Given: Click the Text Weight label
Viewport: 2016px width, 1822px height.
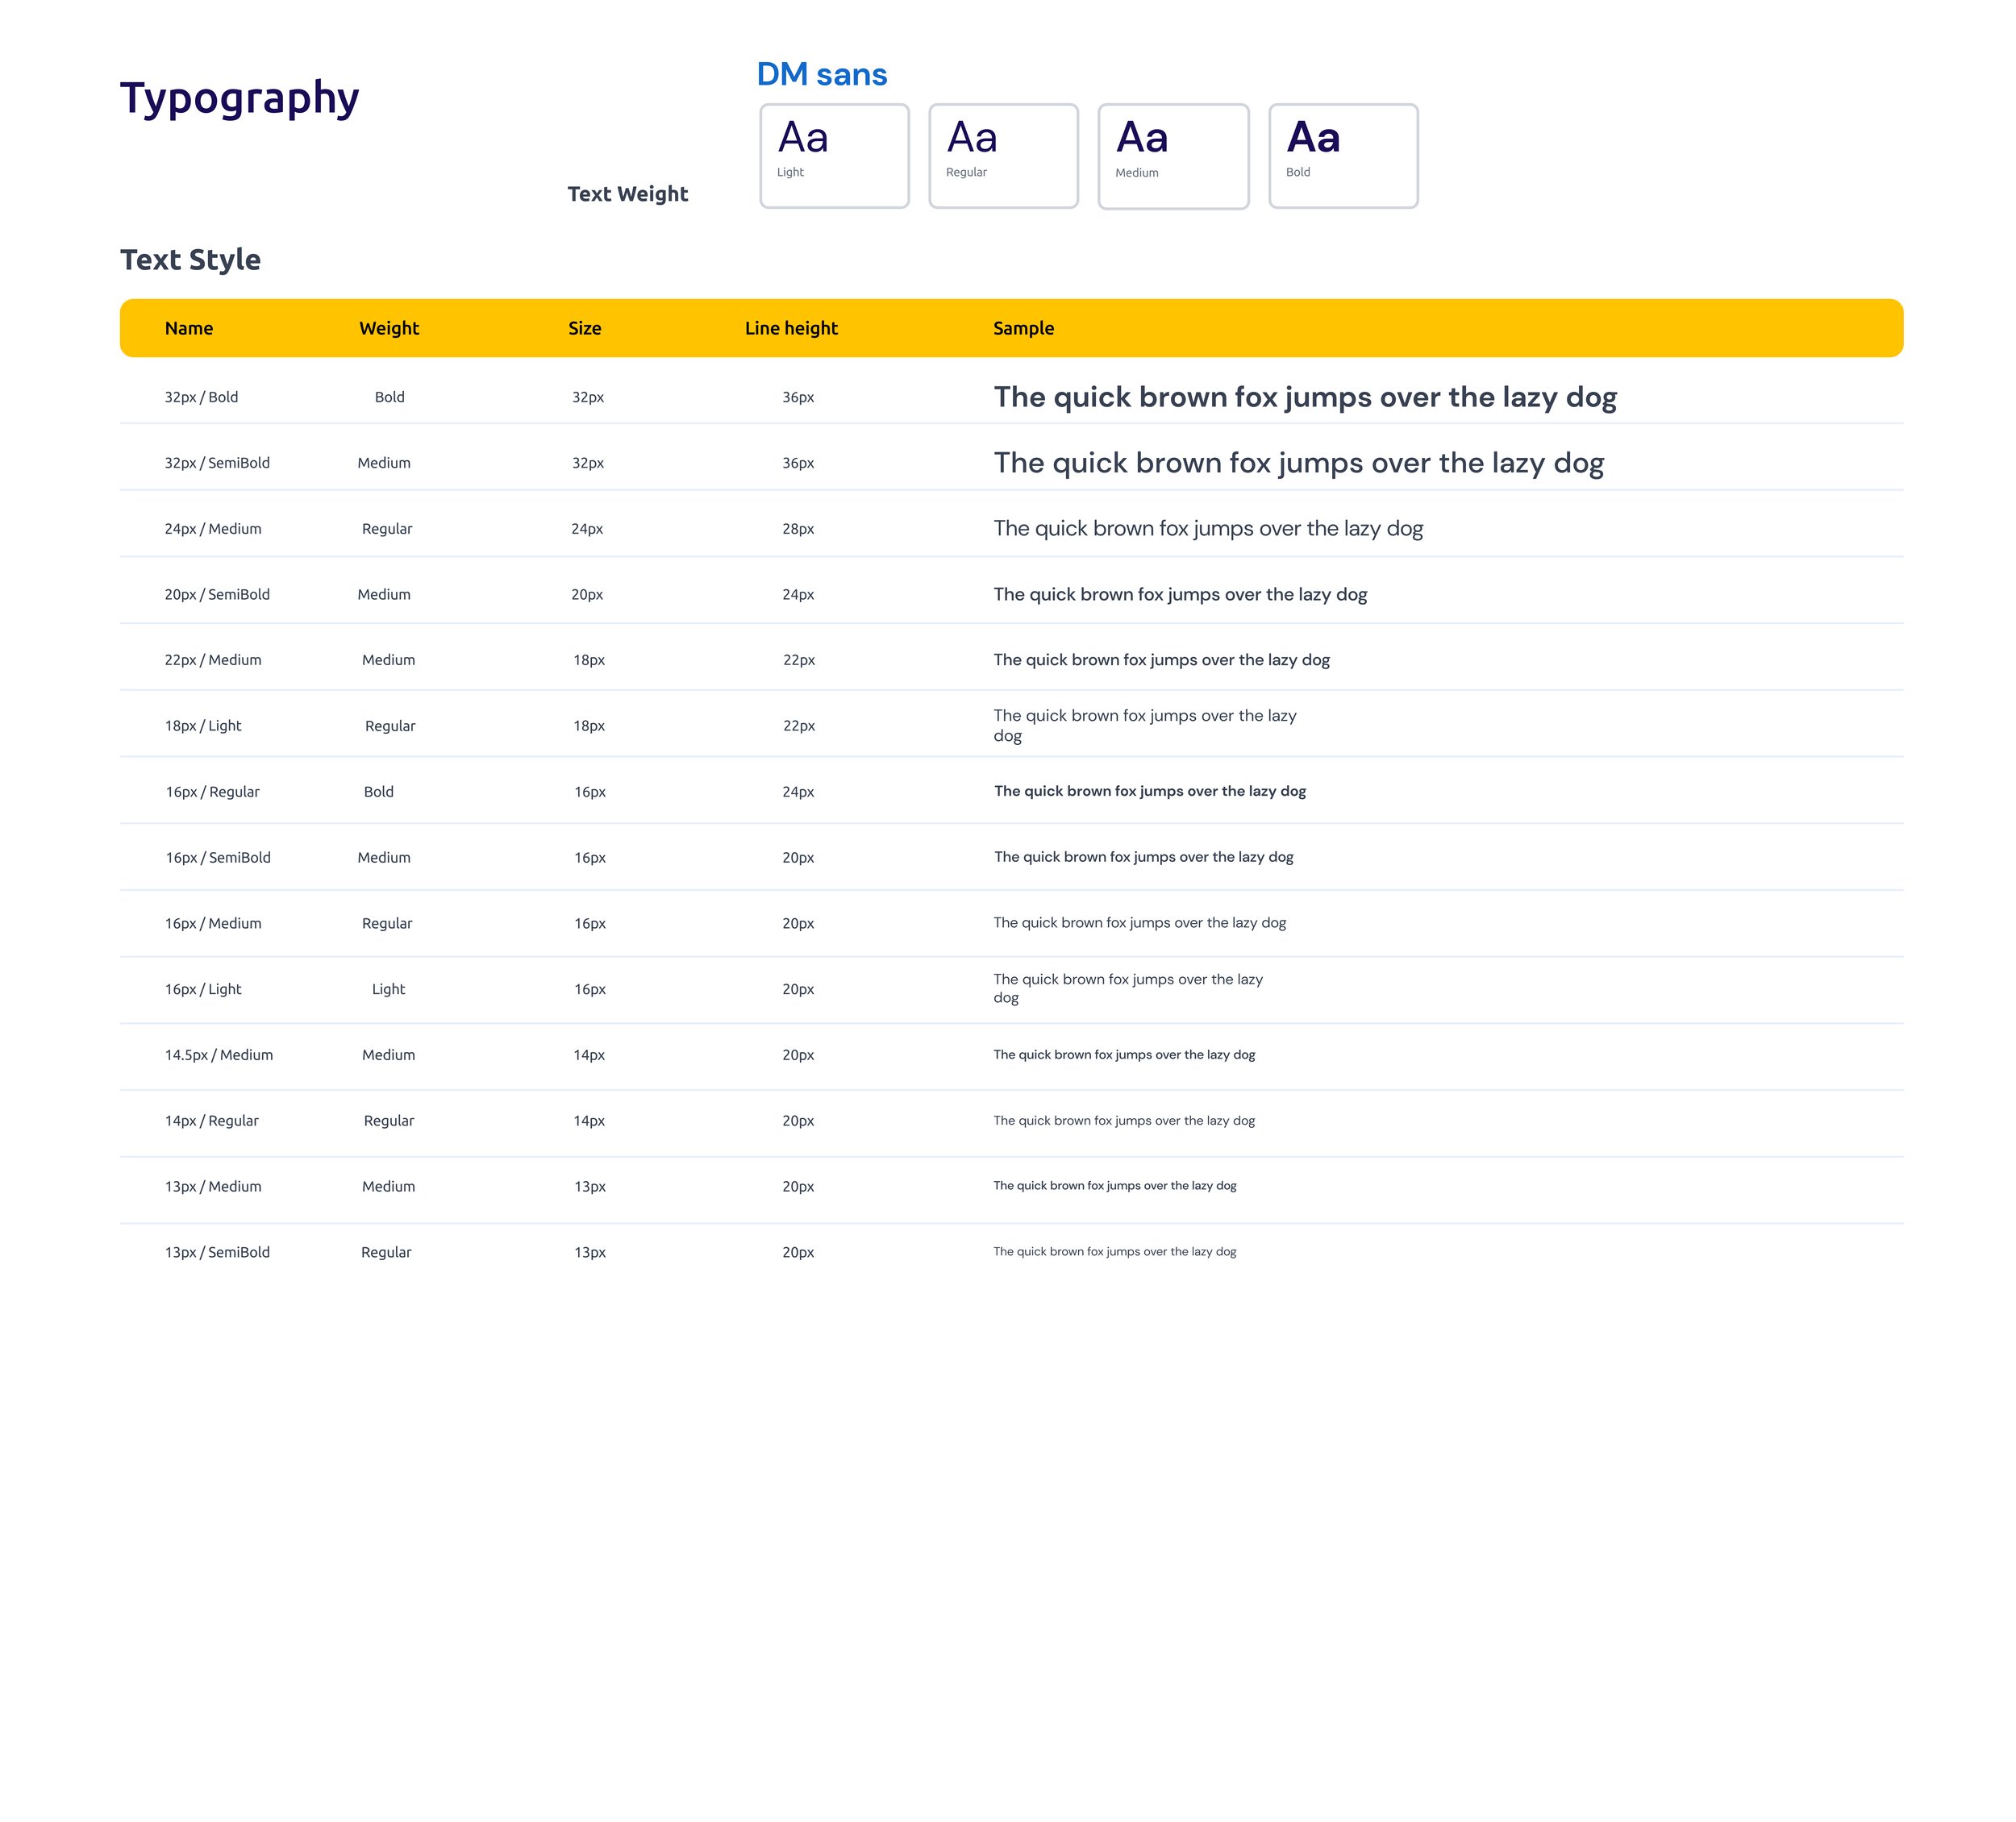Looking at the screenshot, I should tap(627, 194).
